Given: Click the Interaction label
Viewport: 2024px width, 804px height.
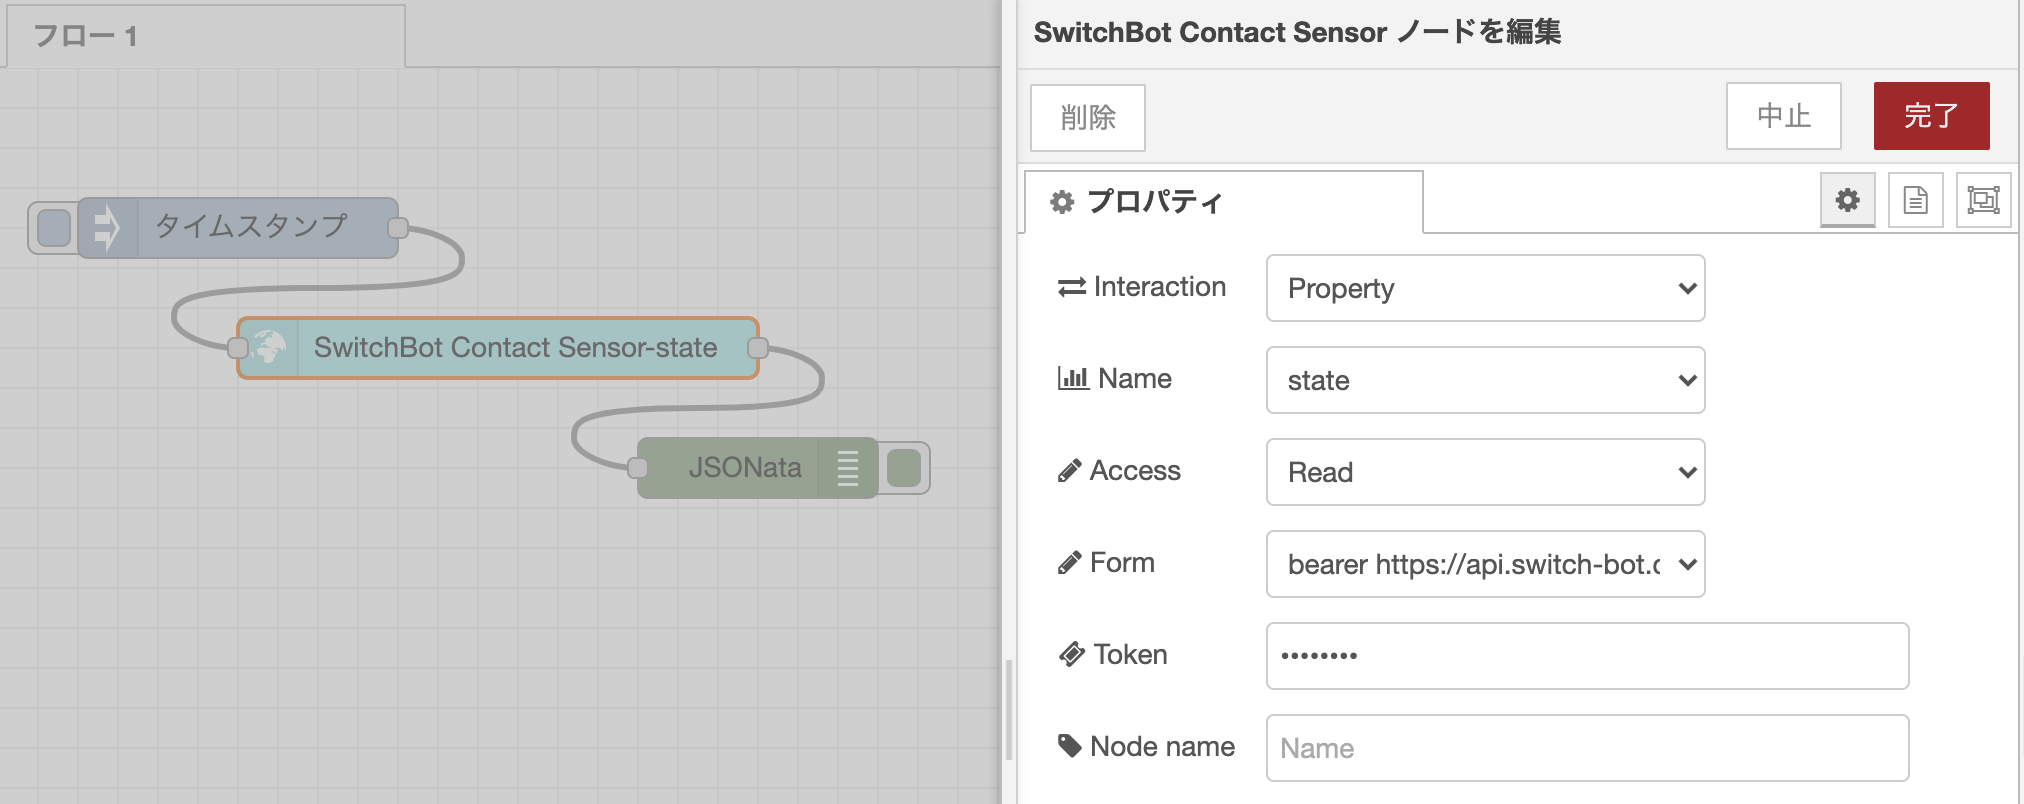Looking at the screenshot, I should click(x=1160, y=287).
